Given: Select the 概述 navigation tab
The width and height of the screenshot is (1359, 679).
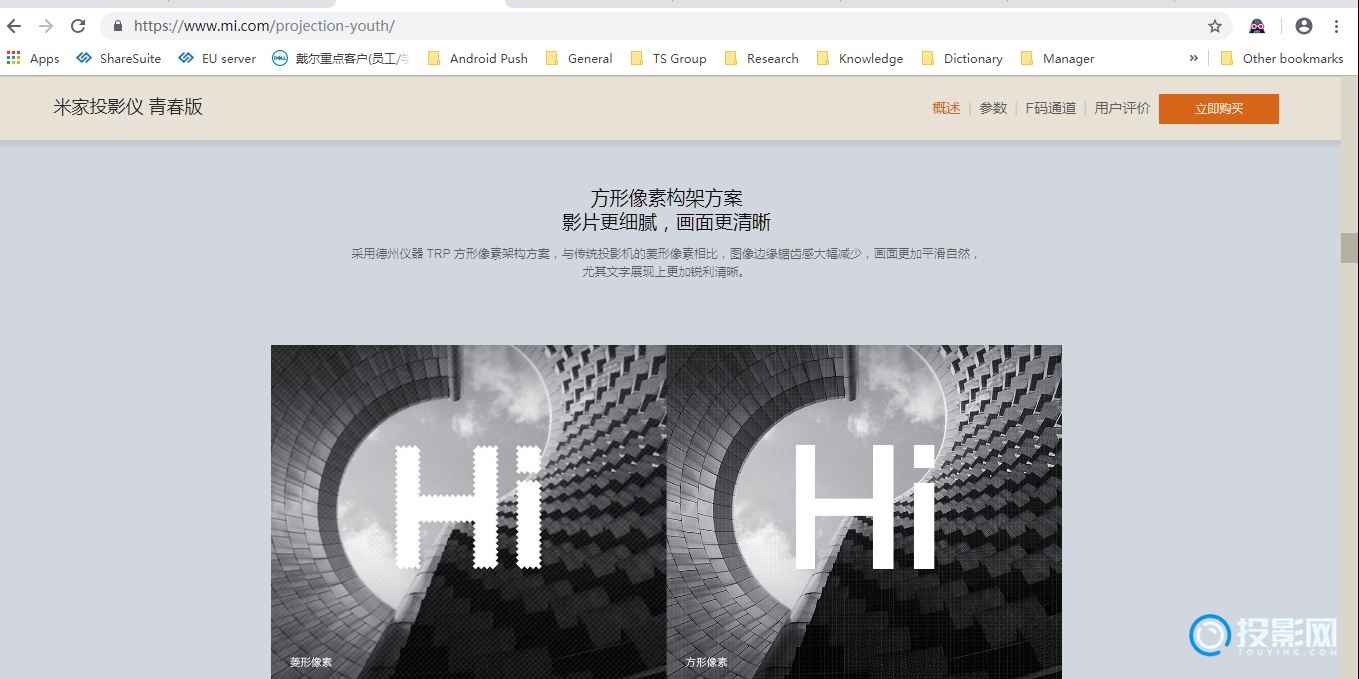Looking at the screenshot, I should tap(946, 108).
